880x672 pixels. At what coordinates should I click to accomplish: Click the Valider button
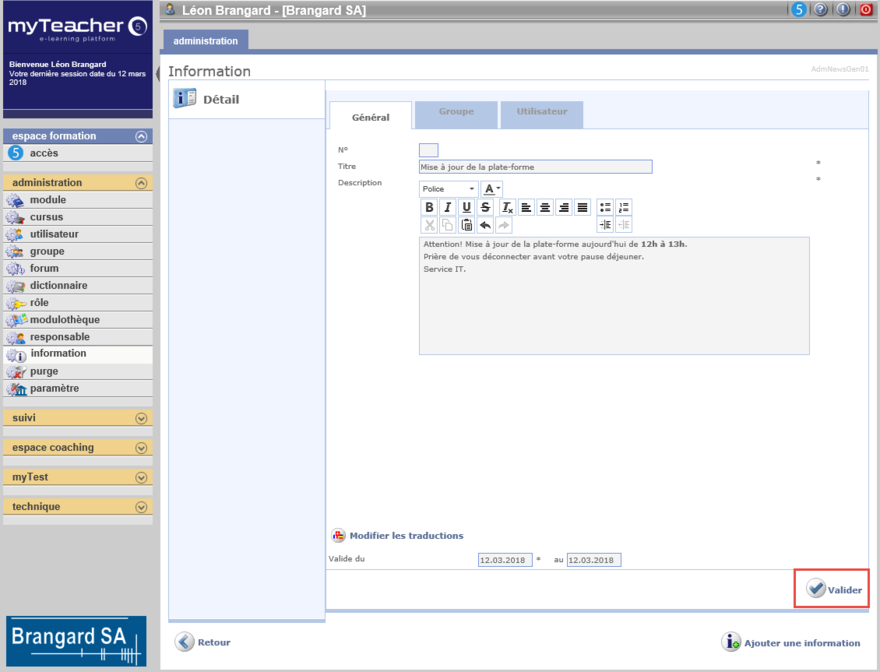pos(833,590)
